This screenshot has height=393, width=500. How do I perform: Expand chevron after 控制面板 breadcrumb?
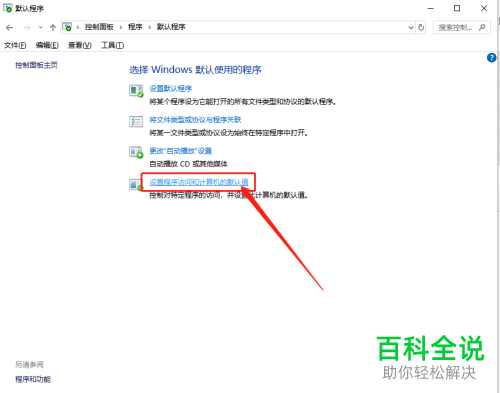tap(121, 27)
